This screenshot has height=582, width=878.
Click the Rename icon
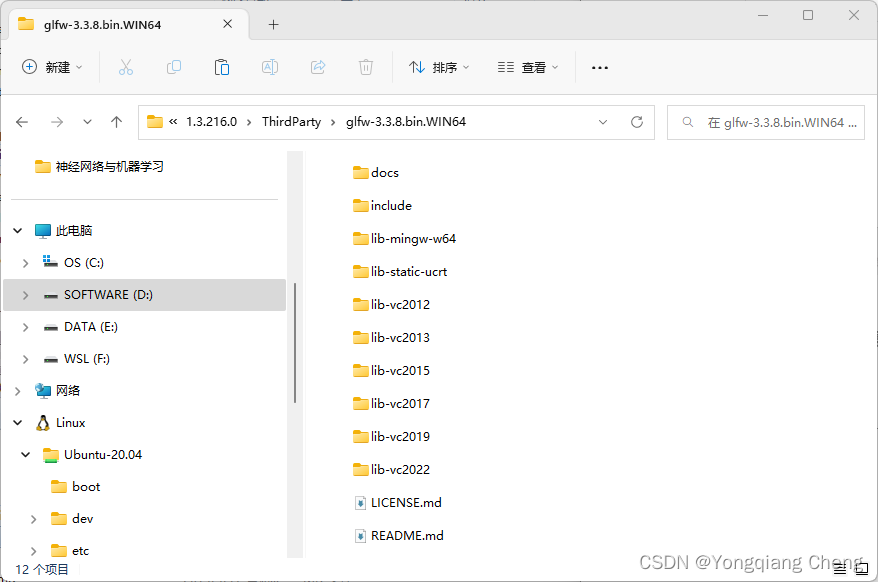point(270,67)
